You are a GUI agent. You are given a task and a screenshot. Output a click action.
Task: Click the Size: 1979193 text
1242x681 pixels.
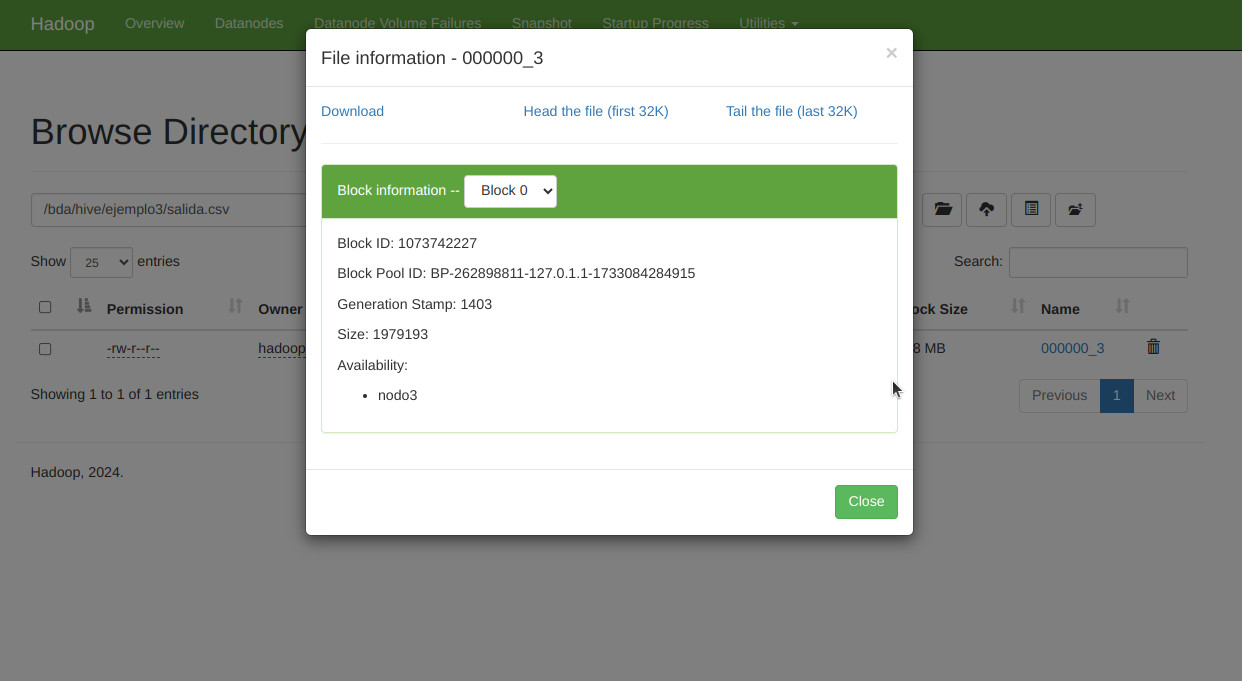click(x=382, y=334)
